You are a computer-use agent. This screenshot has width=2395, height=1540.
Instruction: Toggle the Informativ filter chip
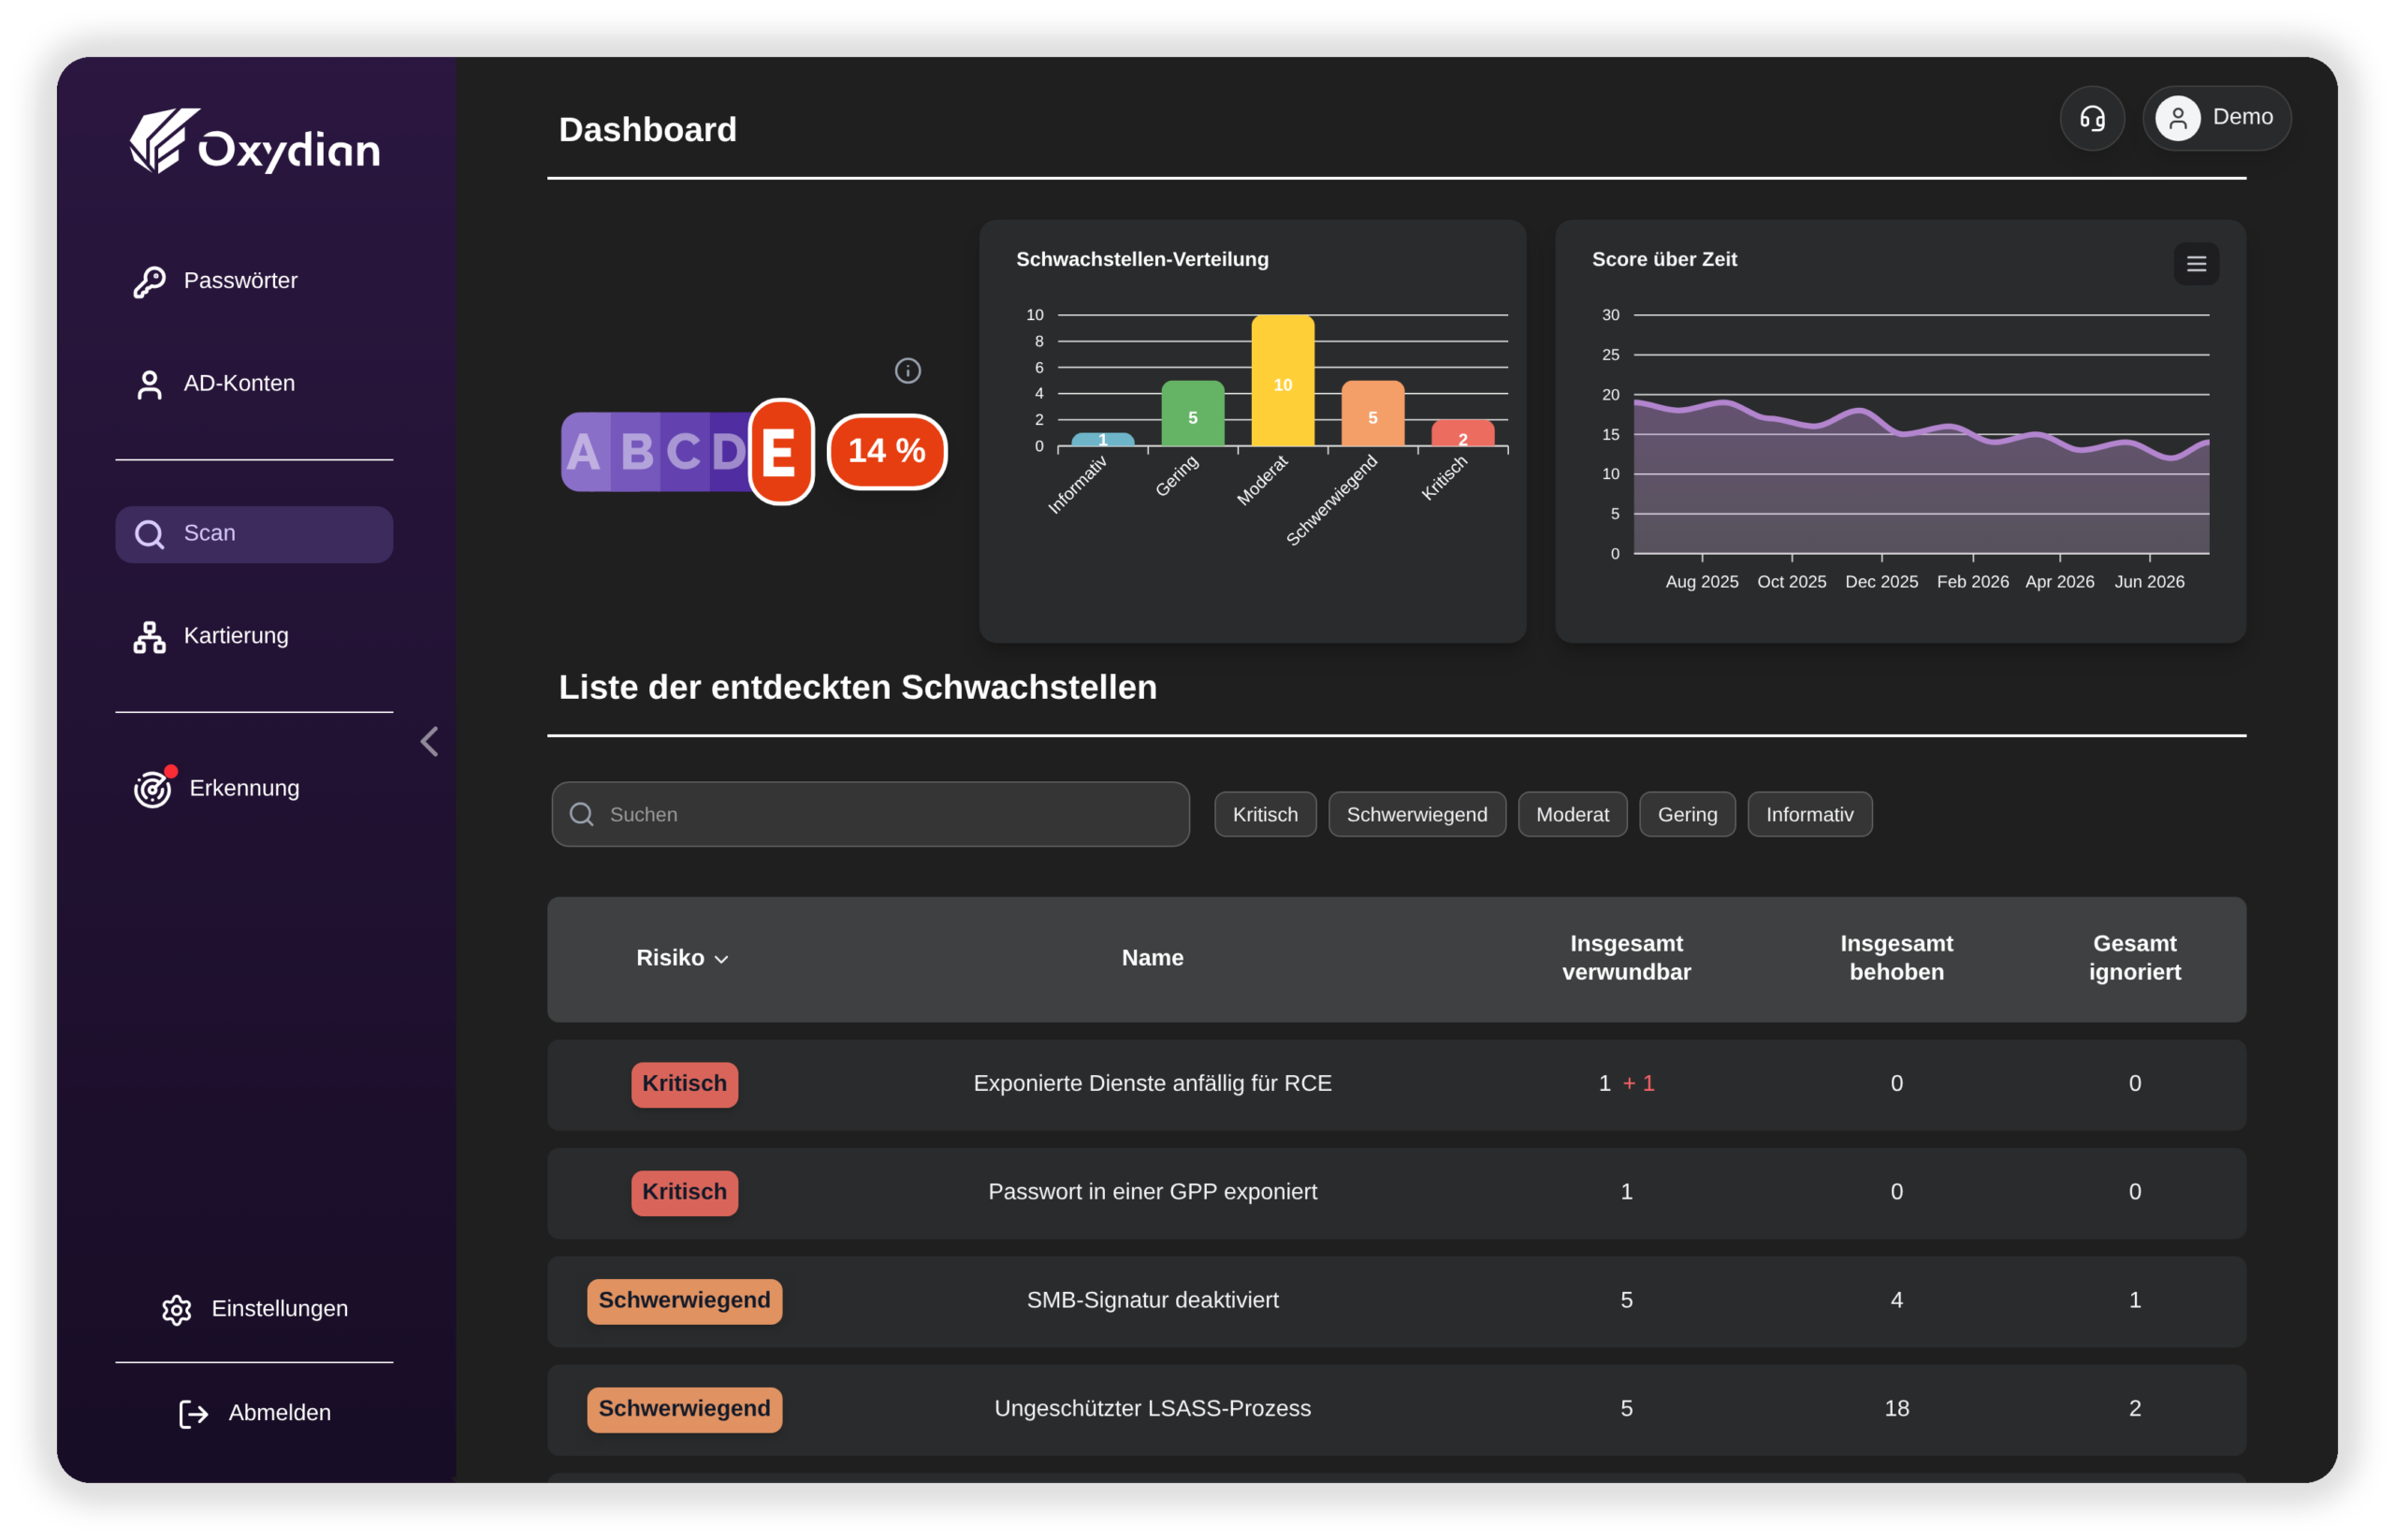pyautogui.click(x=1809, y=814)
